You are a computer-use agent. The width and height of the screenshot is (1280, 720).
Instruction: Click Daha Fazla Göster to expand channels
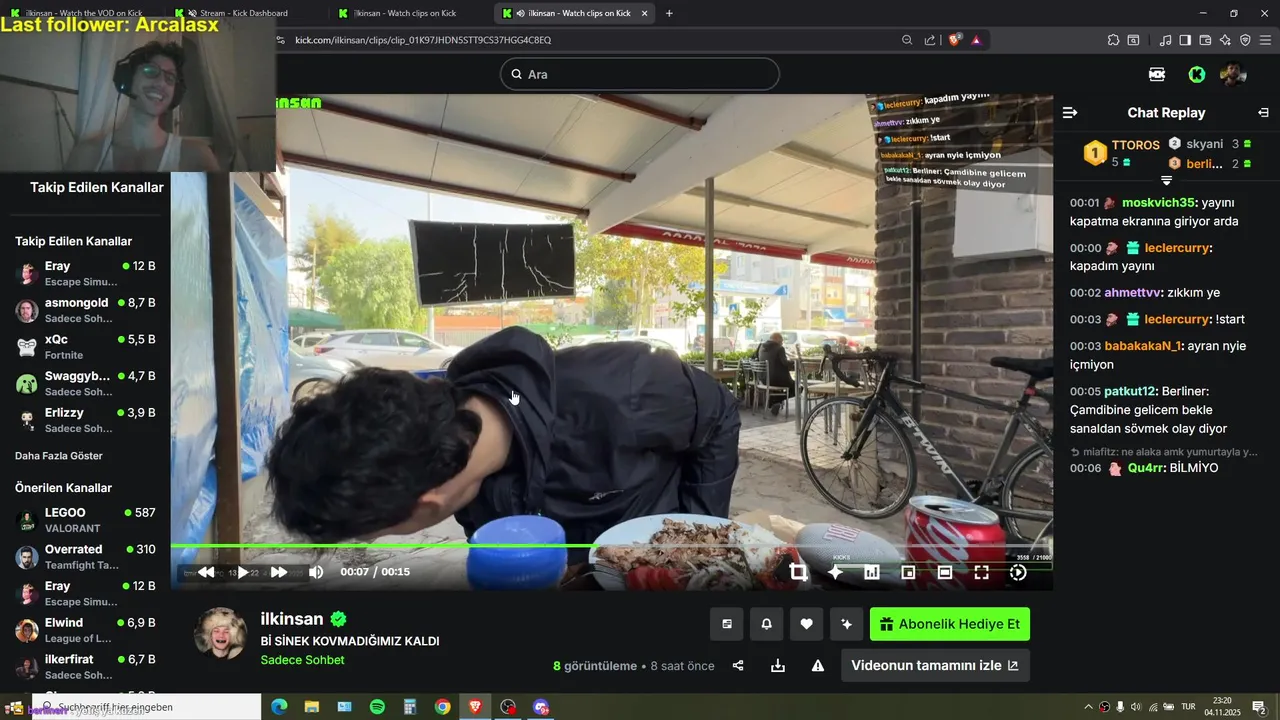[x=59, y=456]
